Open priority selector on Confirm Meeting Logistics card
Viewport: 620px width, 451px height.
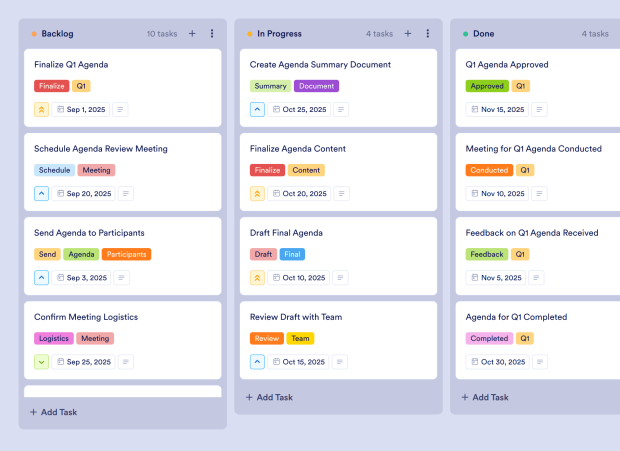tap(41, 362)
